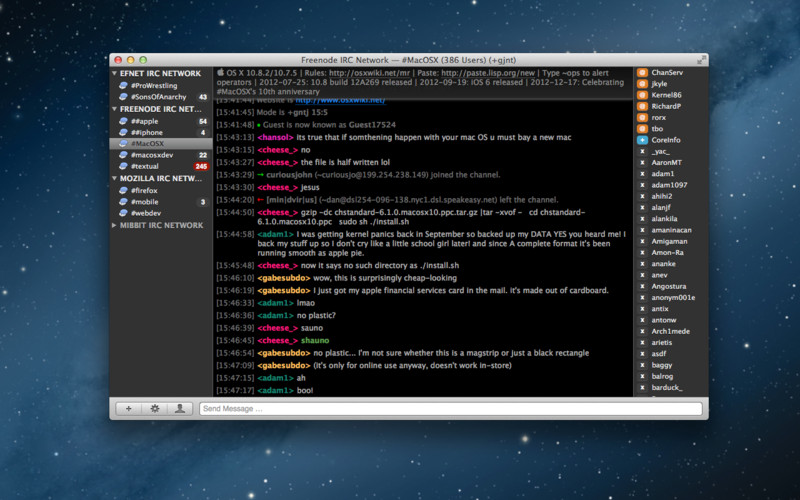Expand the MIBBIT IRC NETWORK group

[114, 225]
